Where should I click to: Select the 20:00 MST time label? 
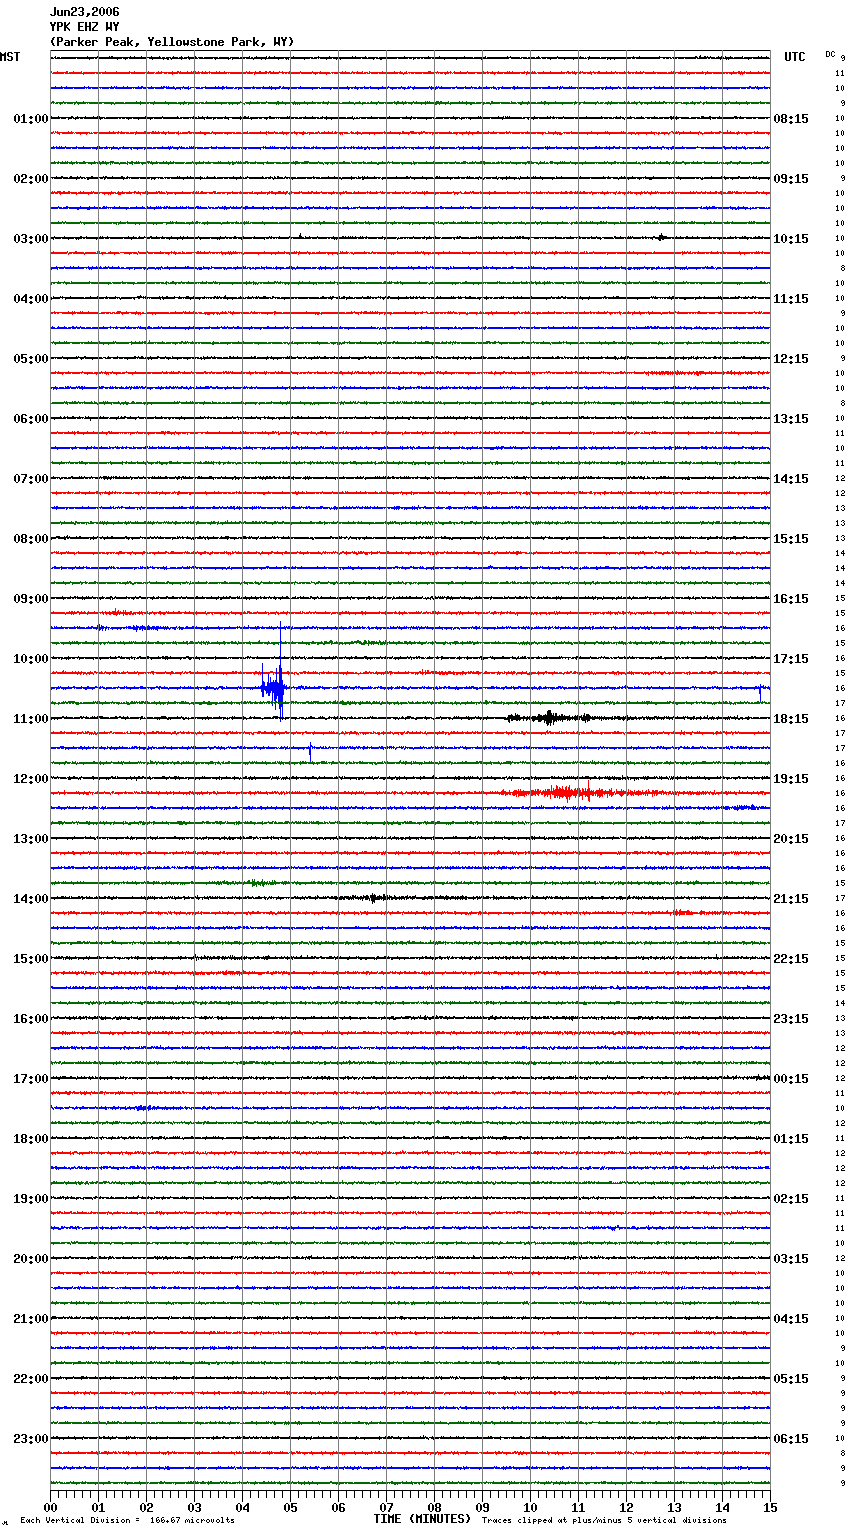(x=31, y=1259)
